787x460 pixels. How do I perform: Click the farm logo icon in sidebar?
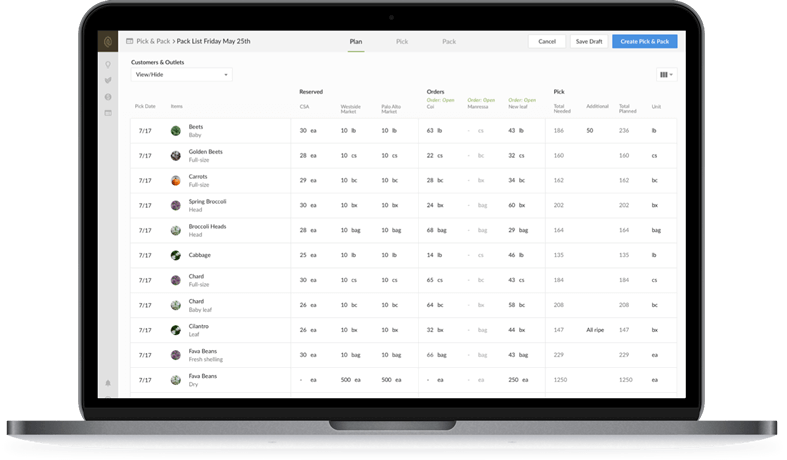108,42
